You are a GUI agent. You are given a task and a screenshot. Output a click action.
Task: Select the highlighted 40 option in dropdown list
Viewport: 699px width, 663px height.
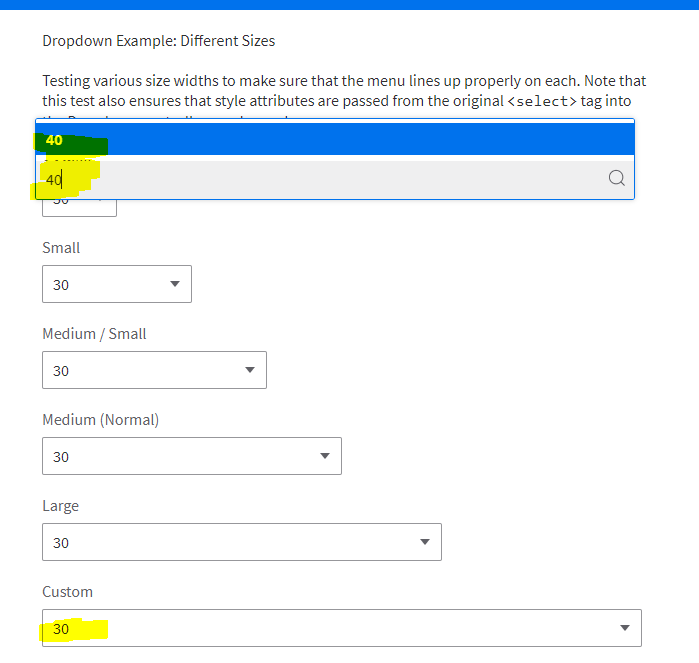[x=335, y=140]
